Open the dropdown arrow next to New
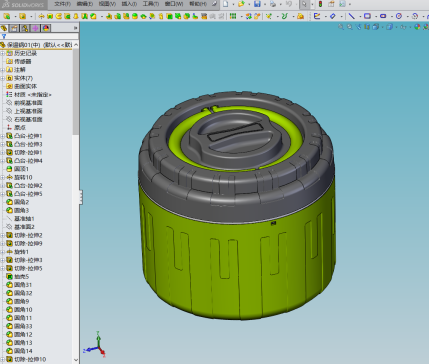The image size is (429, 364). (233, 4)
